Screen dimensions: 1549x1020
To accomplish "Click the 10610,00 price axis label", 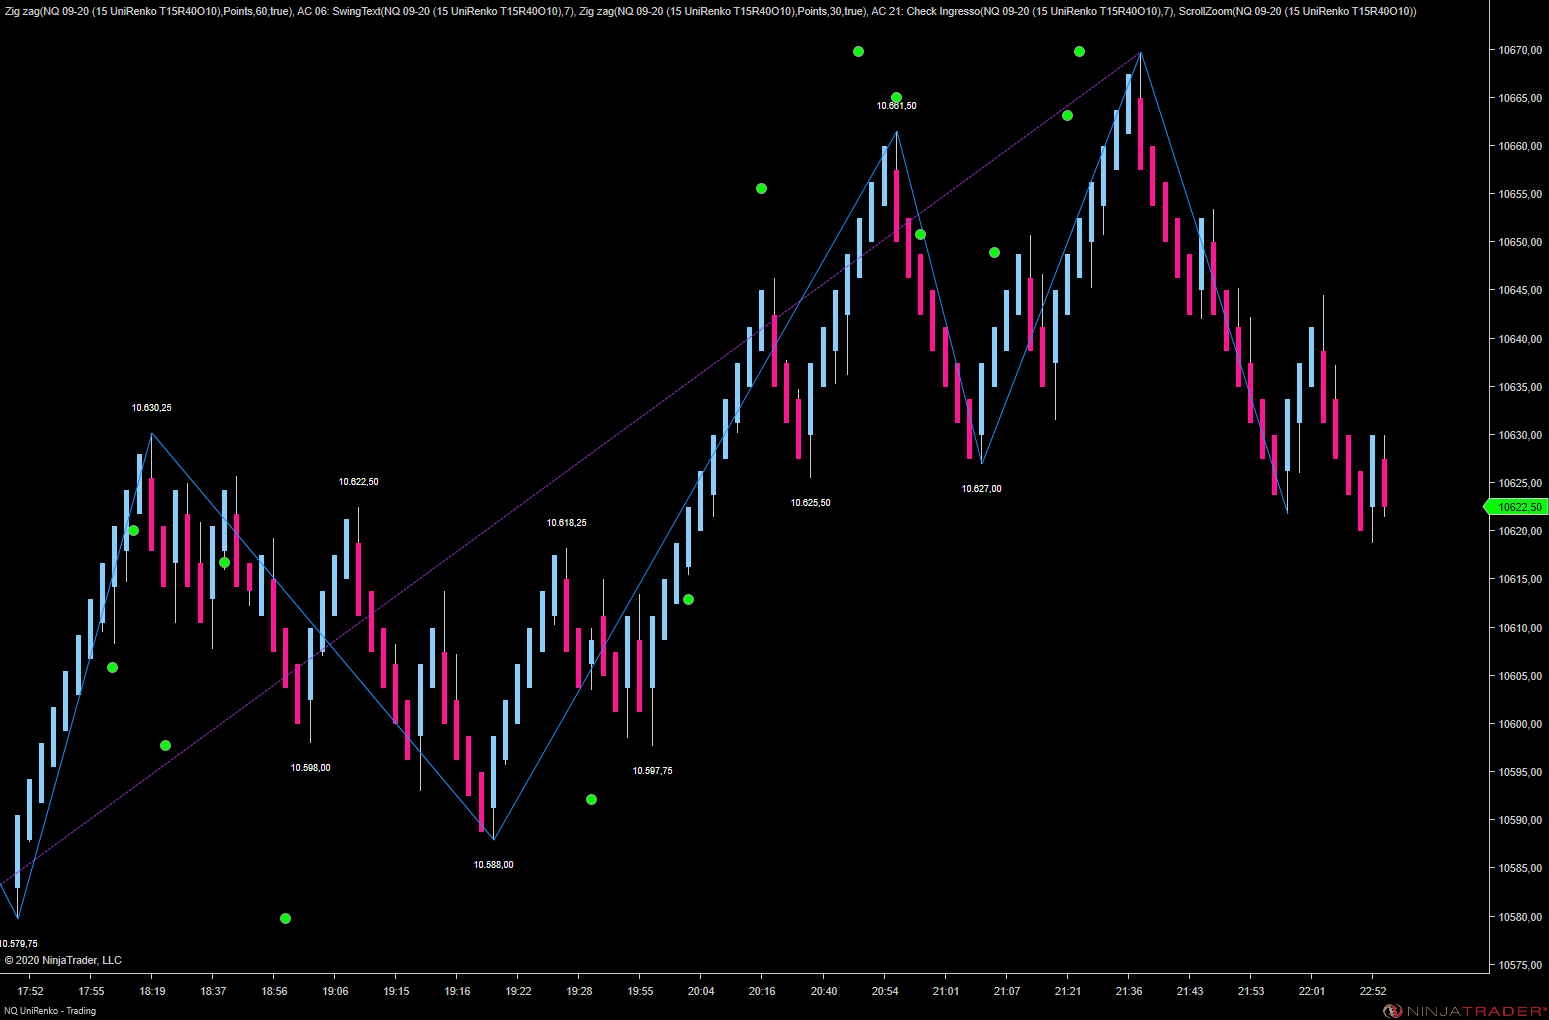I will (x=1519, y=628).
